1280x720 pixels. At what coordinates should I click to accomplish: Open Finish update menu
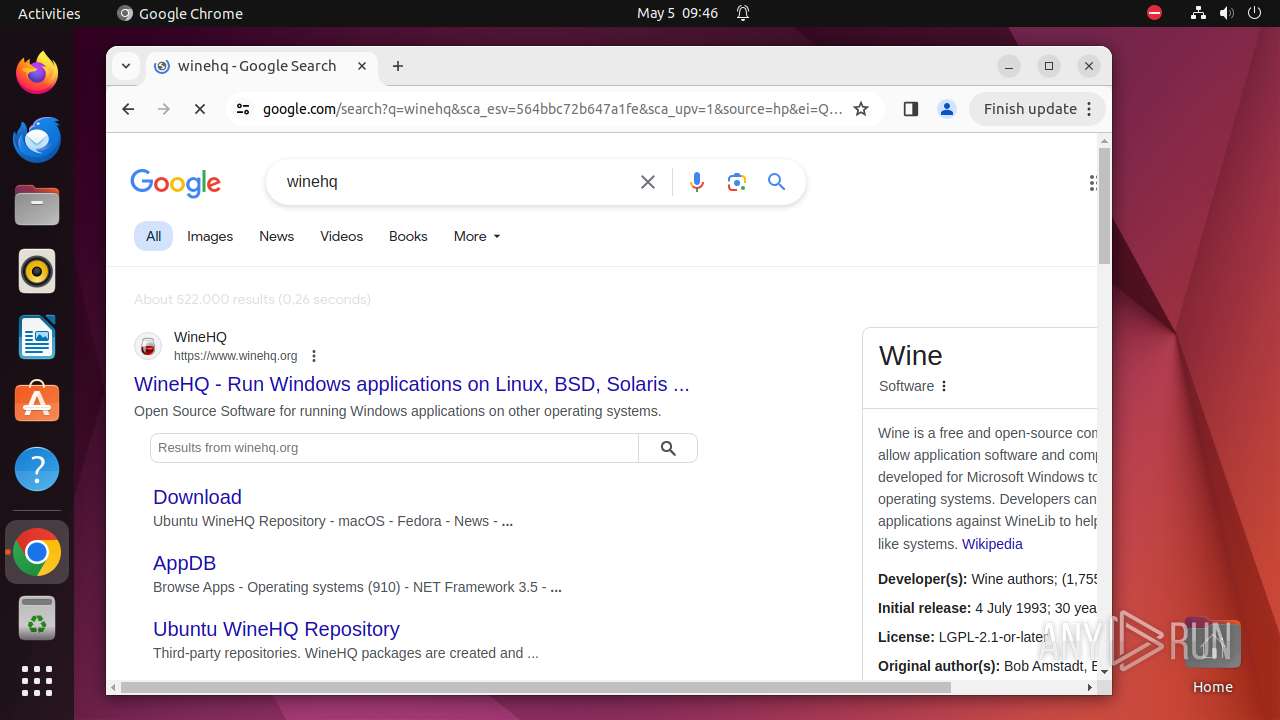(1037, 109)
